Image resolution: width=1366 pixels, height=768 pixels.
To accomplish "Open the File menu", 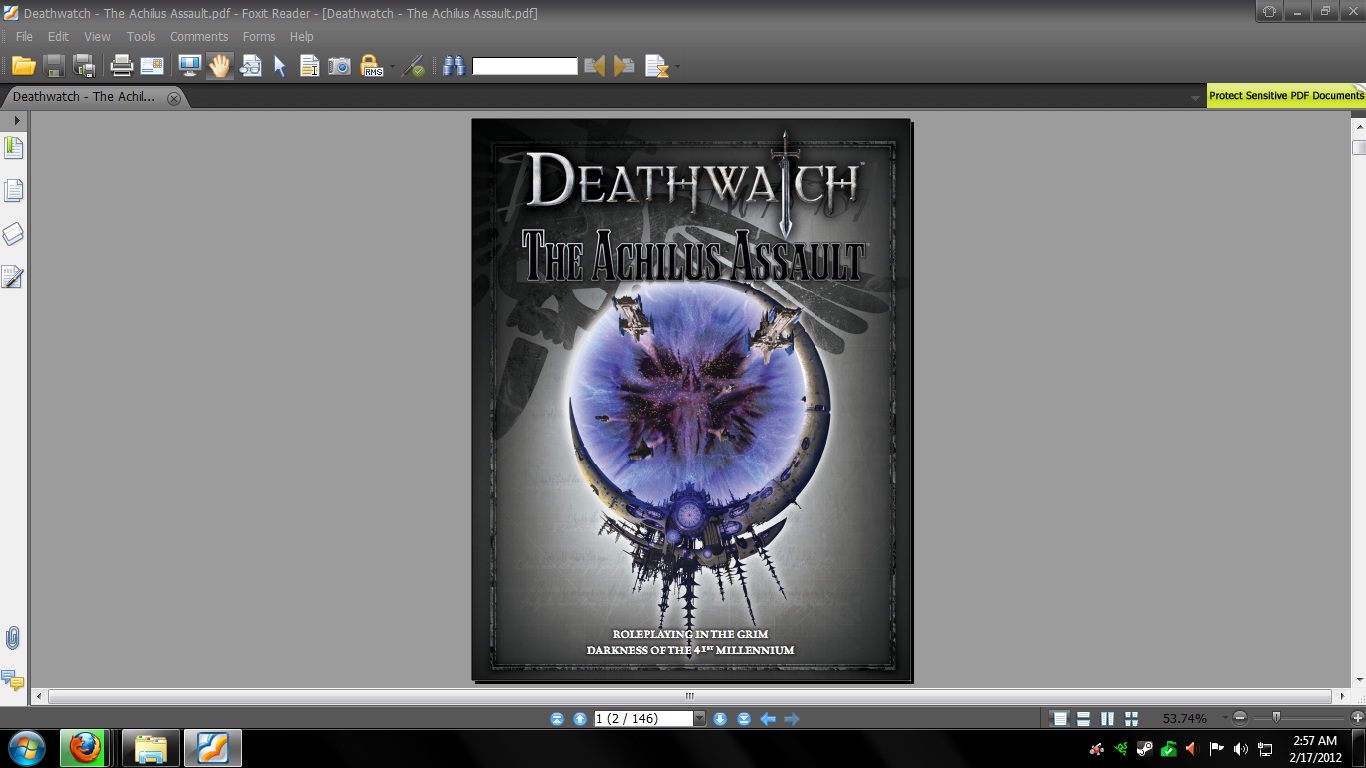I will (x=24, y=36).
